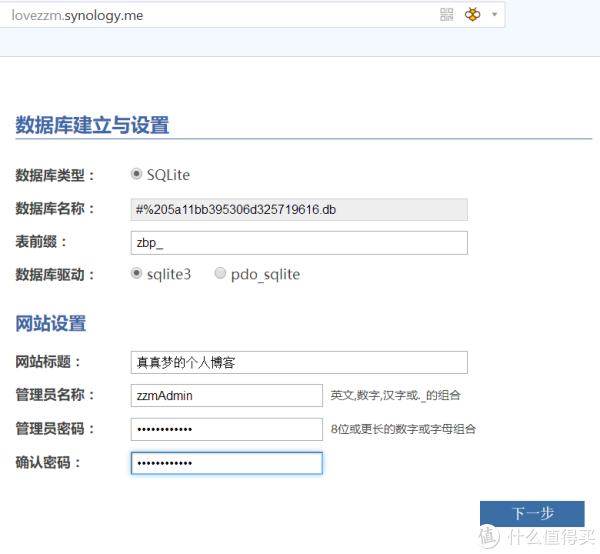Select the pdo_sqlite driver option
The image size is (600, 554).
tap(220, 274)
